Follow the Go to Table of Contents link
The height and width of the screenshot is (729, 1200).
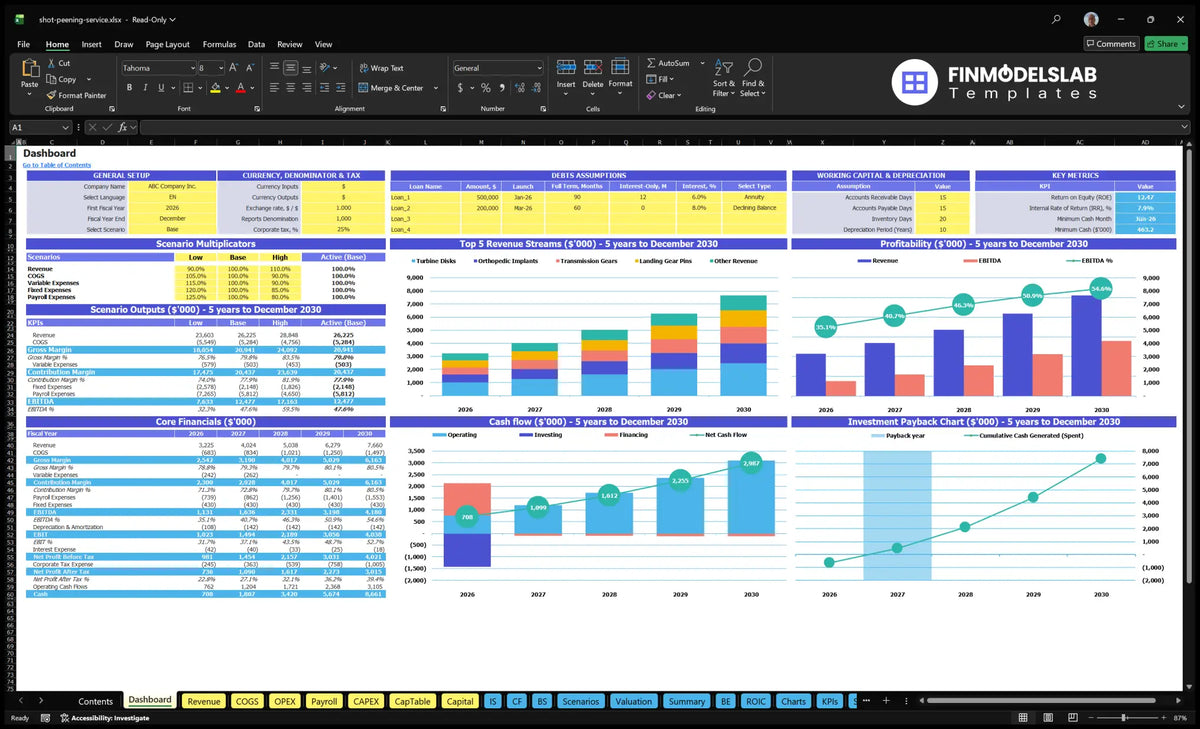click(x=57, y=165)
